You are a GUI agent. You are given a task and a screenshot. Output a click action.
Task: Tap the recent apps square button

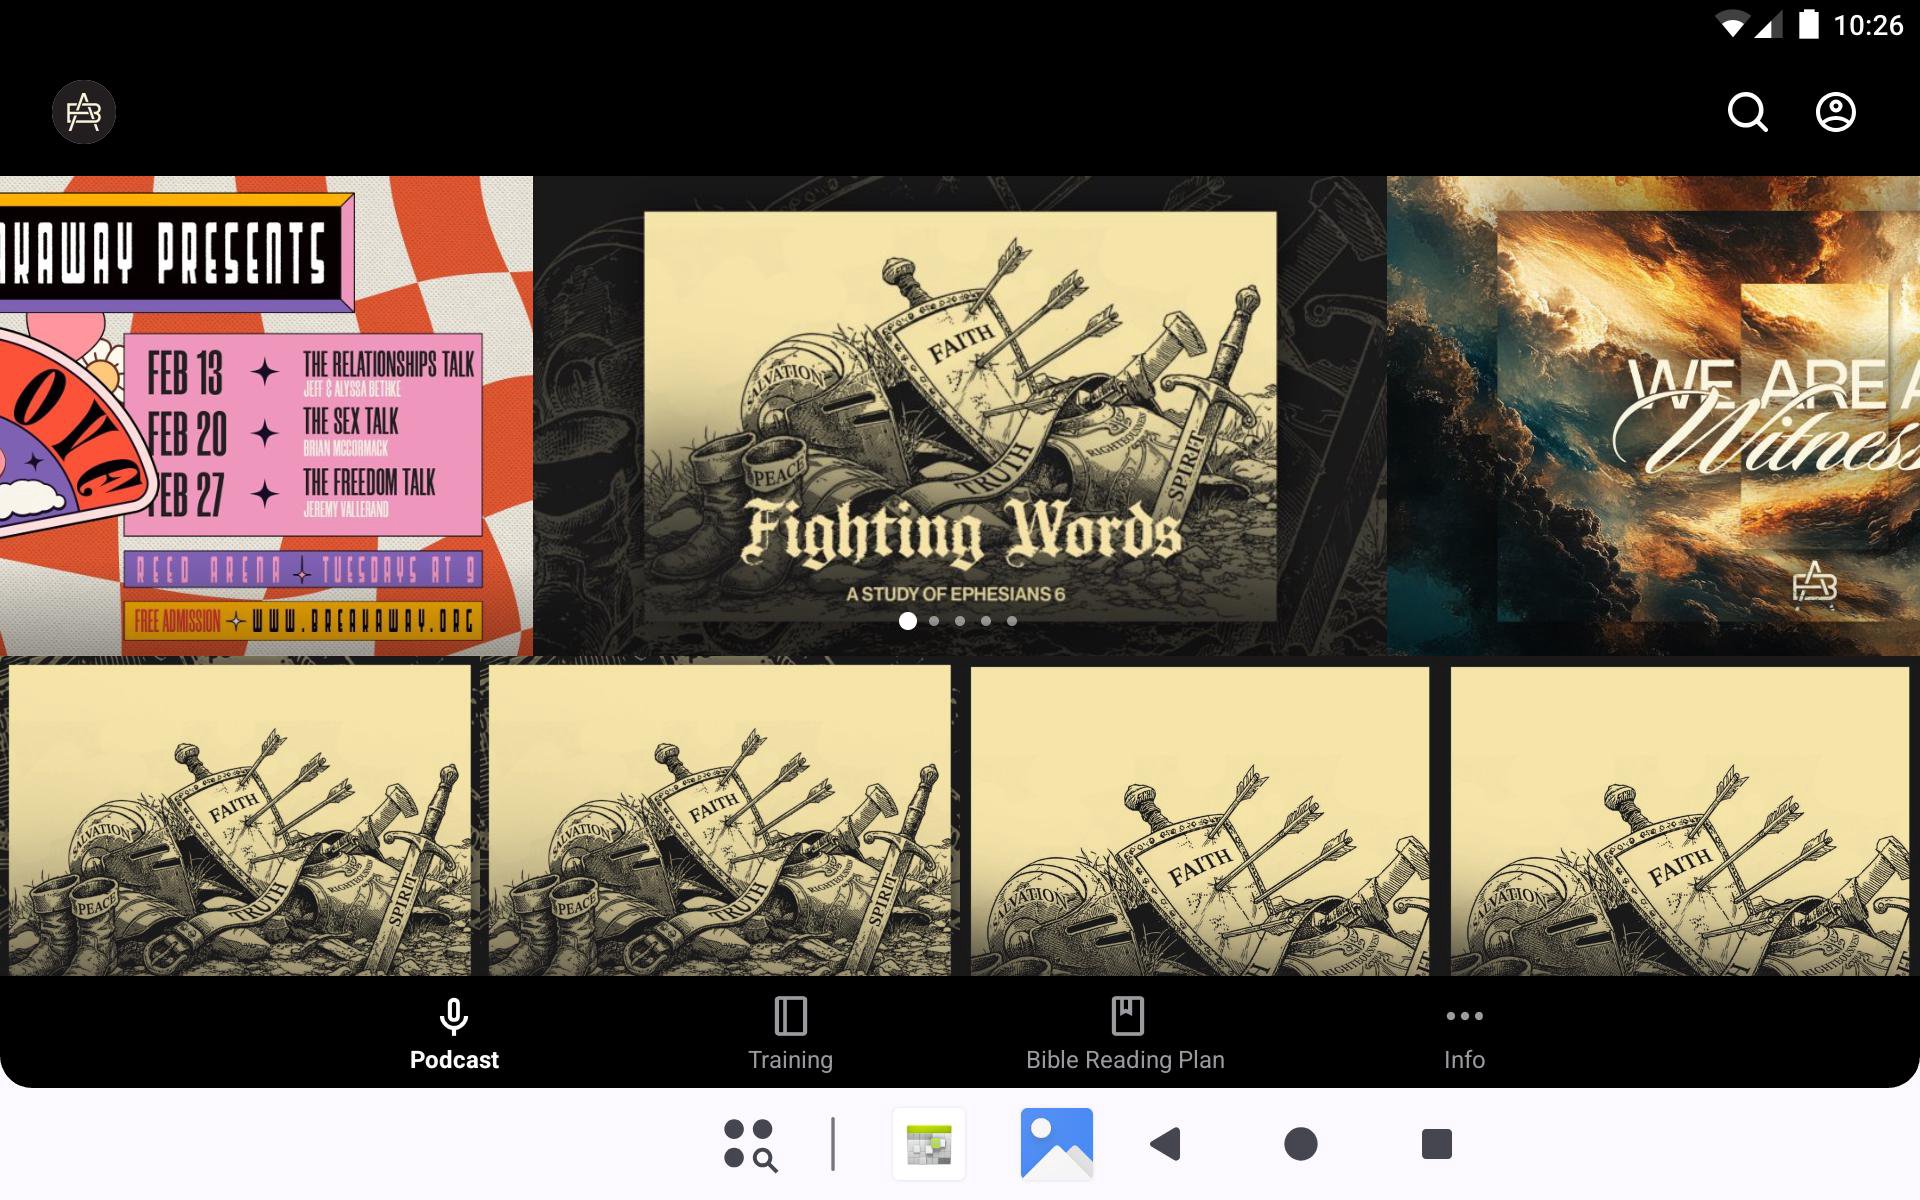point(1436,1143)
